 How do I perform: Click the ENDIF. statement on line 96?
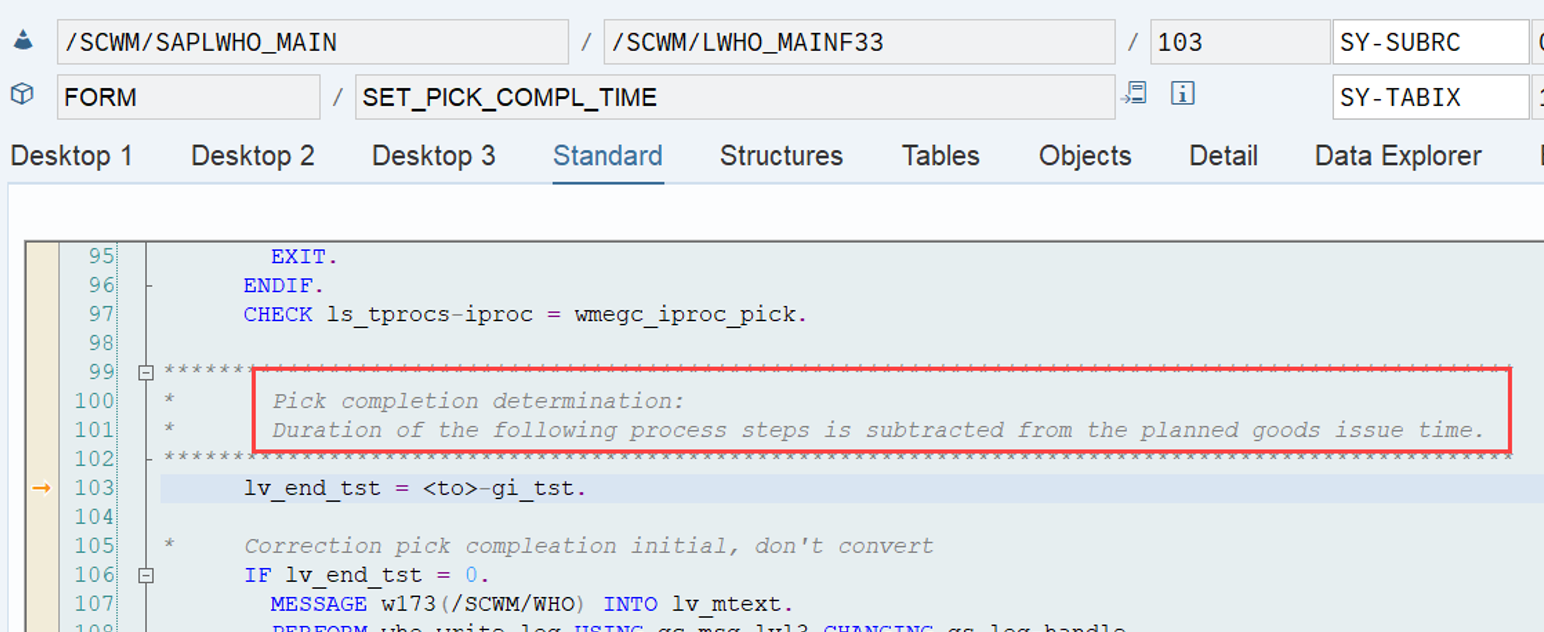[x=284, y=286]
